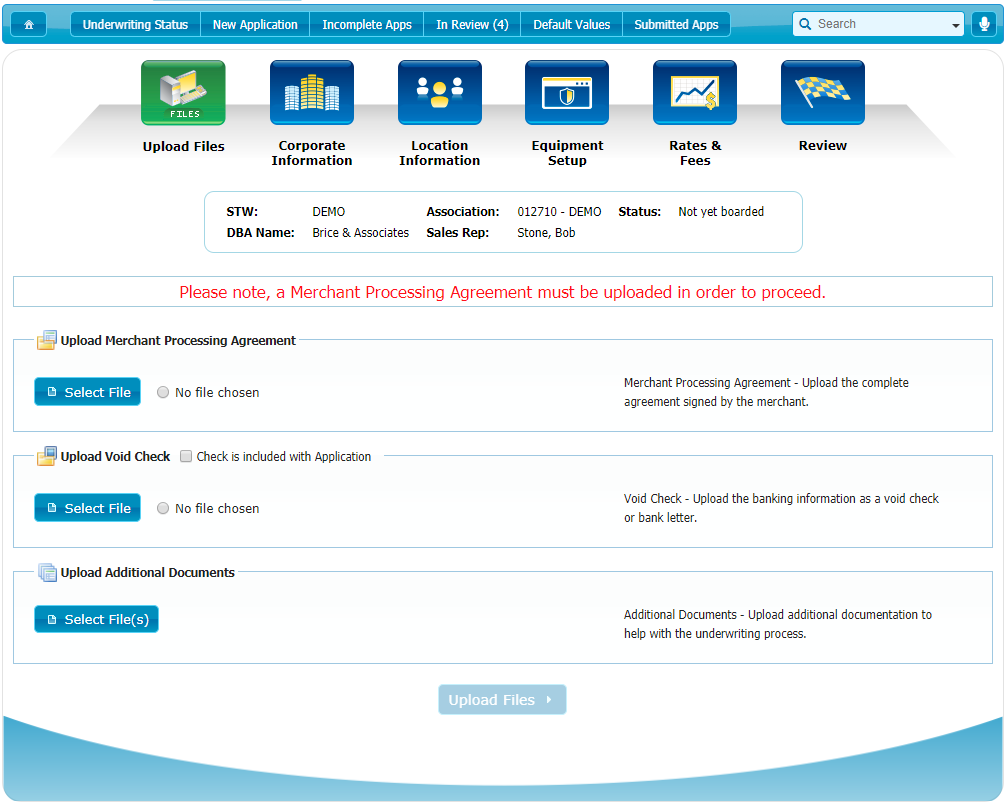1007x805 pixels.
Task: Select the Rates & Fees chart icon
Action: click(x=695, y=93)
